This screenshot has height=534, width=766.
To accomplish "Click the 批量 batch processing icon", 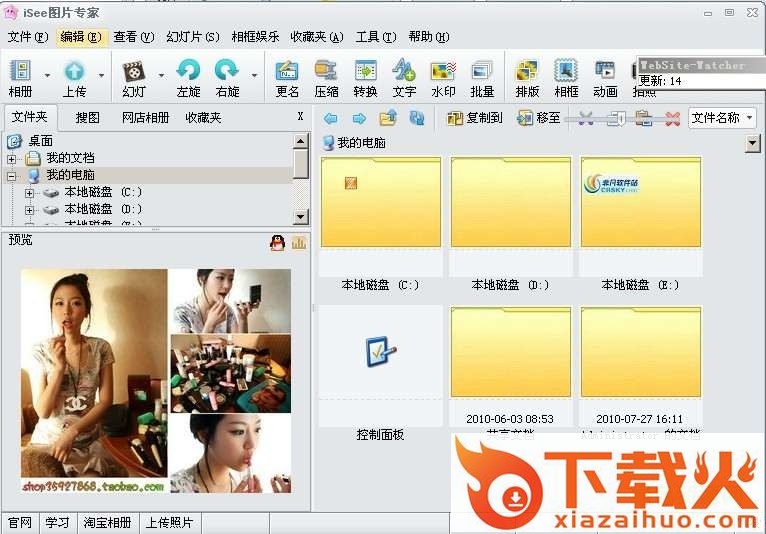I will 482,72.
